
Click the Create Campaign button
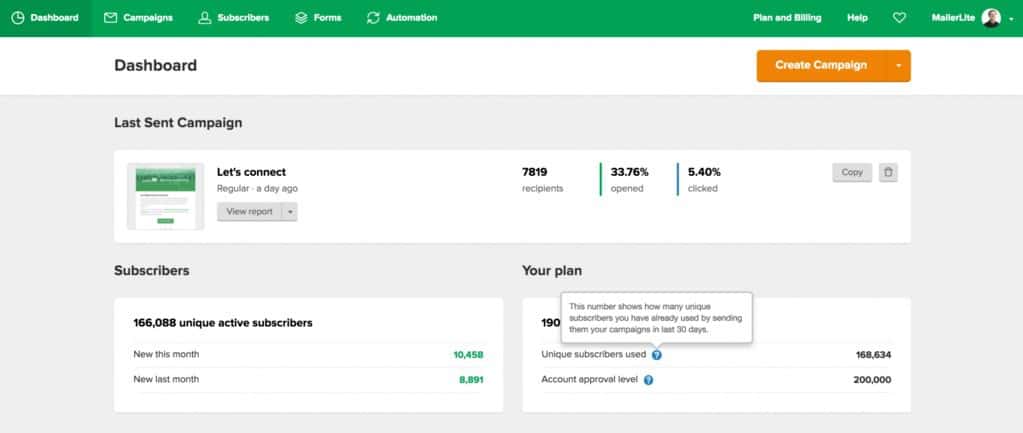(x=821, y=66)
